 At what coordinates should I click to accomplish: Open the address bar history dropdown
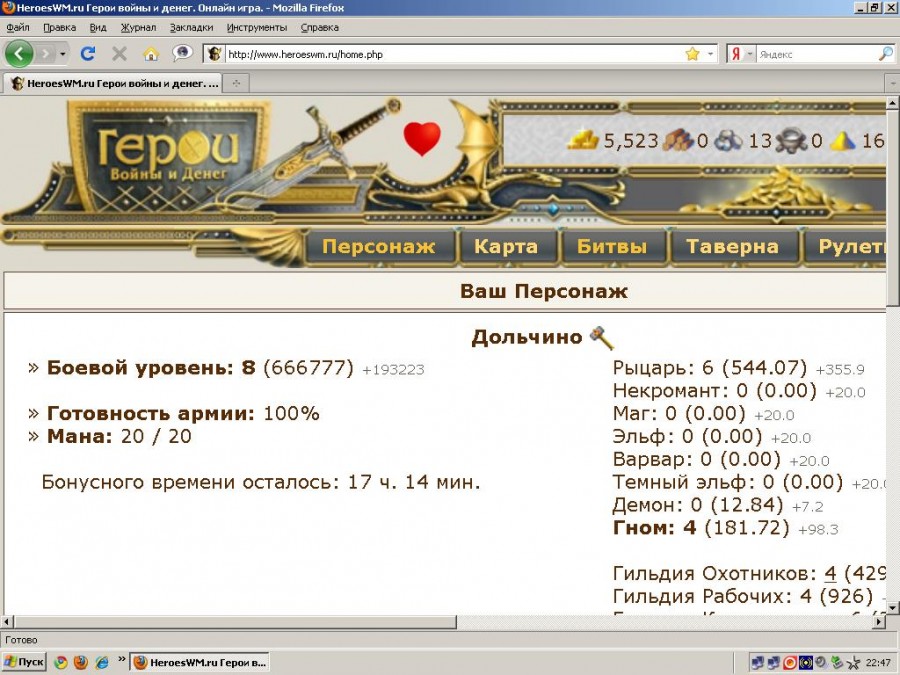pyautogui.click(x=711, y=54)
